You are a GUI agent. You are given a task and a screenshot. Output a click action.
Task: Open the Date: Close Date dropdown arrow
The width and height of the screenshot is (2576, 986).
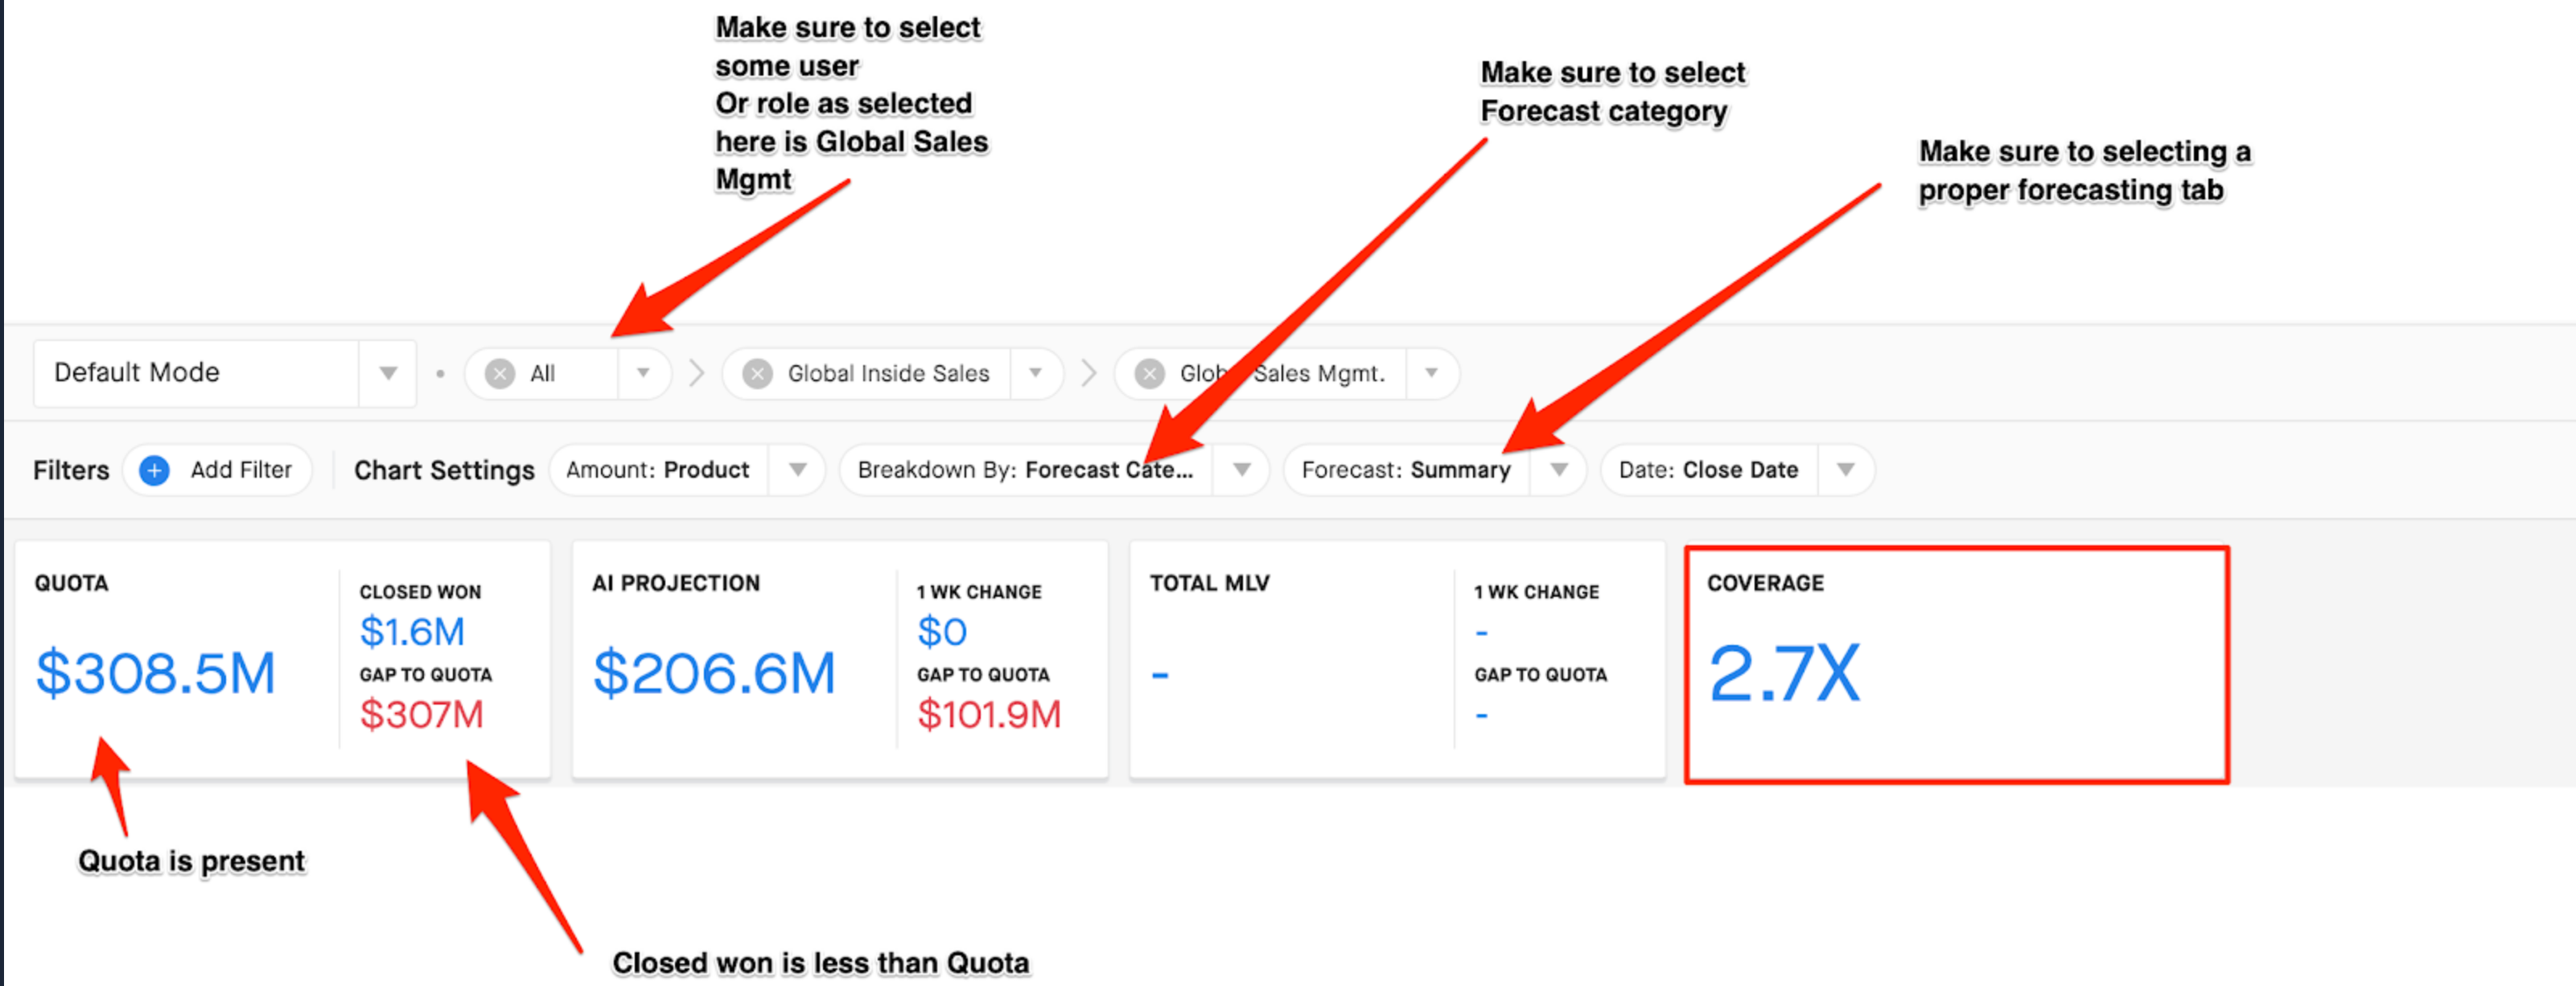pos(1846,470)
